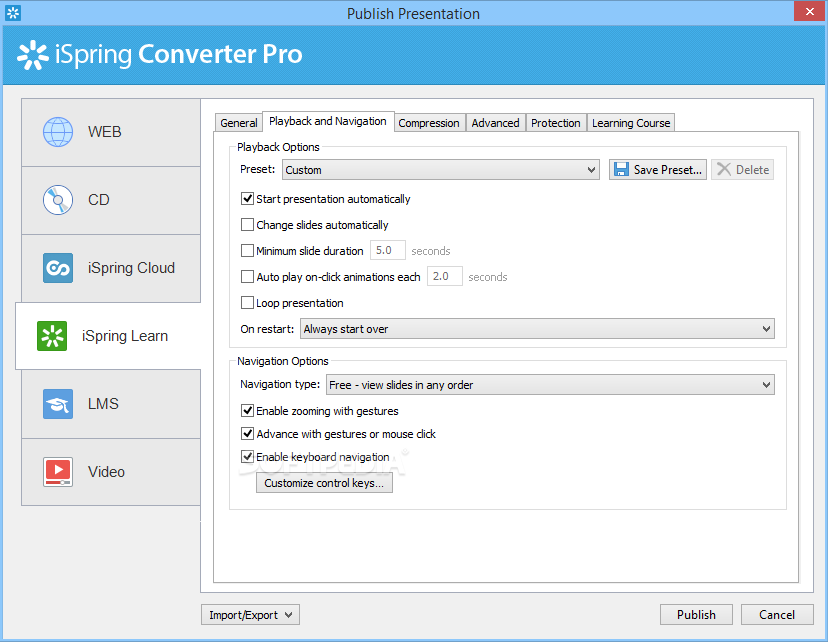Select the WEB globe icon
This screenshot has height=642, width=828.
[58, 132]
